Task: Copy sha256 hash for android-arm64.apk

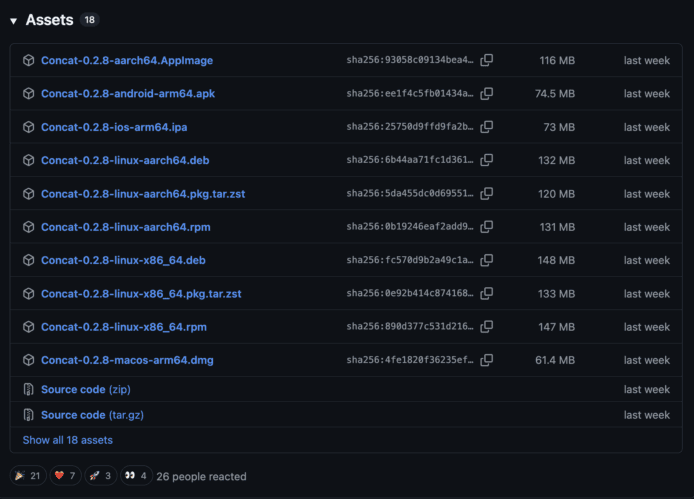Action: (486, 93)
